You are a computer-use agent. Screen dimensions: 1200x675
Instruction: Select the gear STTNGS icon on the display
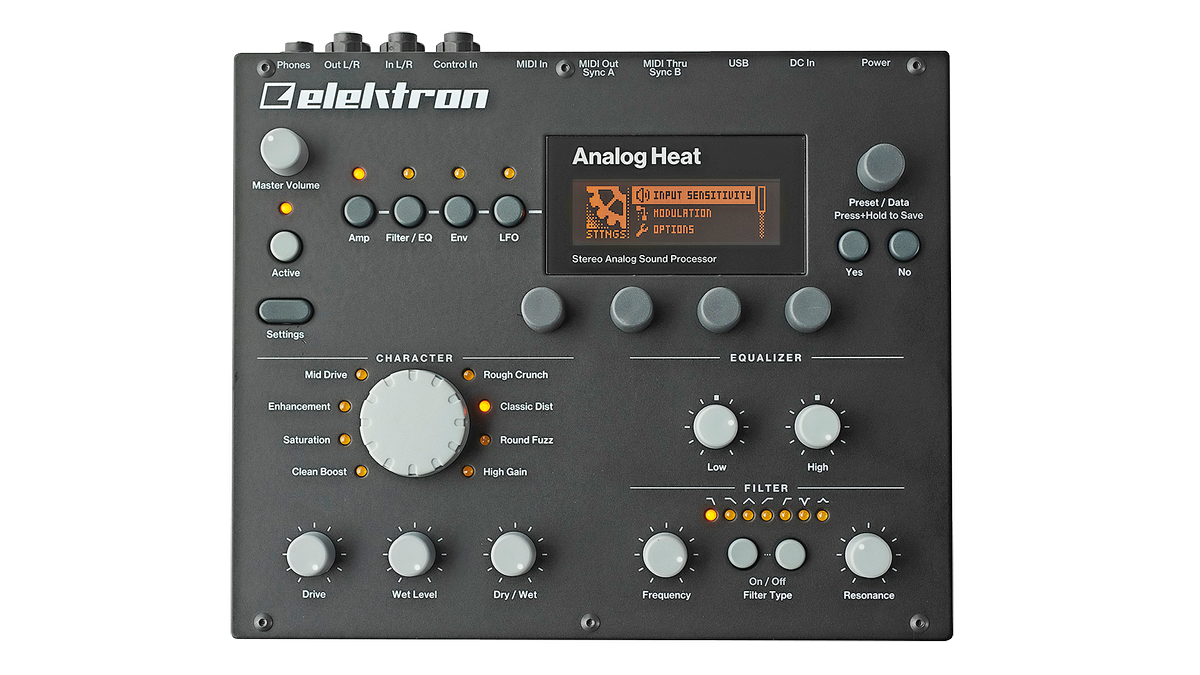click(x=605, y=210)
